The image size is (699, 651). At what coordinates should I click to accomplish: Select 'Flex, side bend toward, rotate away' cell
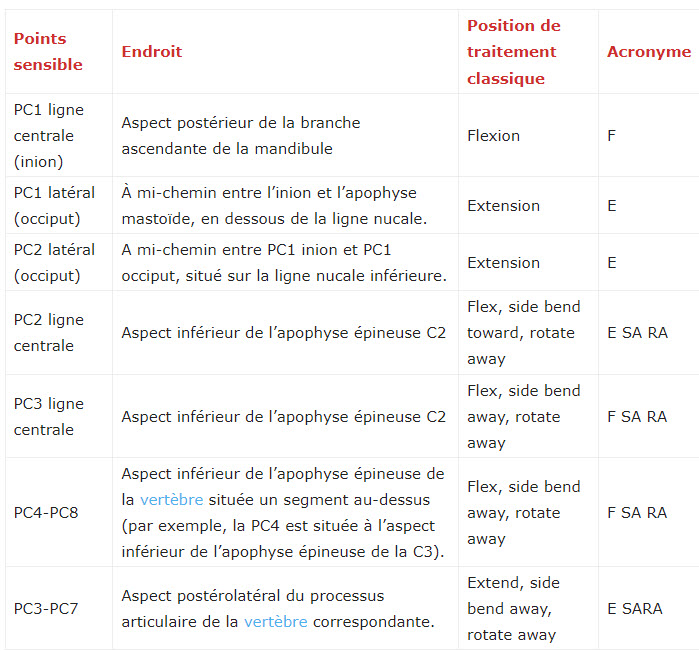(523, 333)
